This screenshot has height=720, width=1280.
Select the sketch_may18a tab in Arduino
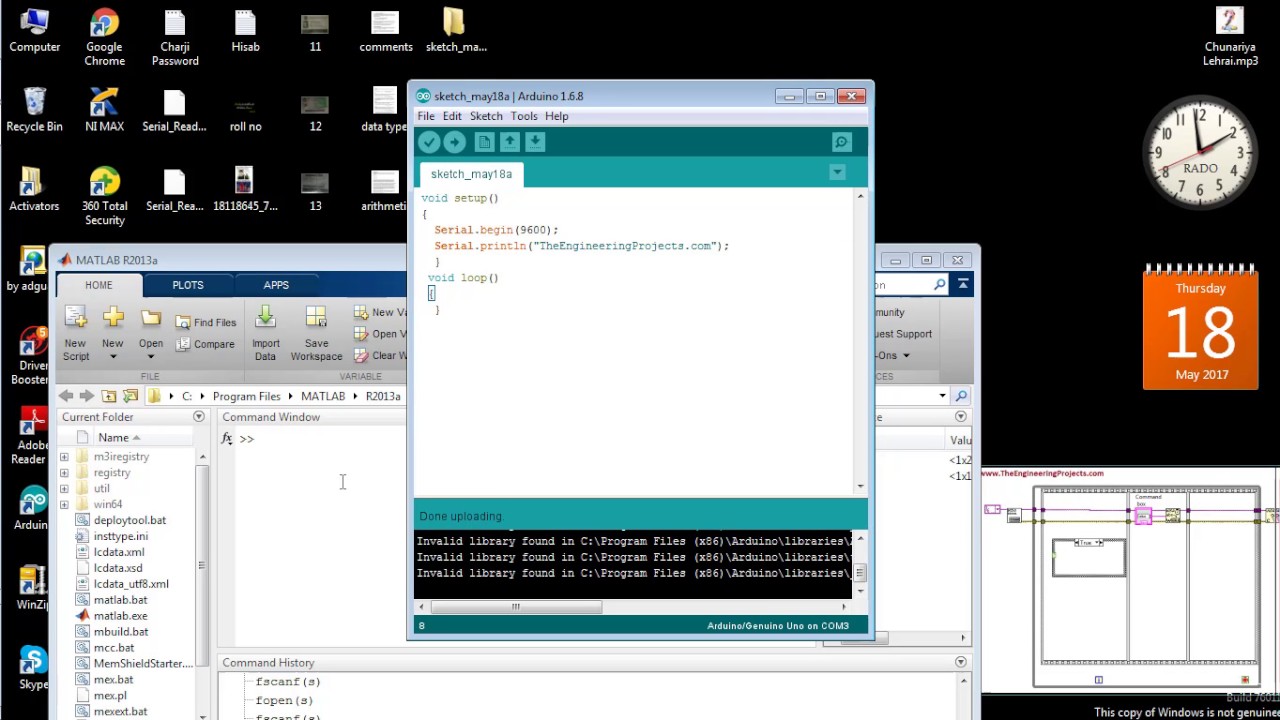click(471, 174)
